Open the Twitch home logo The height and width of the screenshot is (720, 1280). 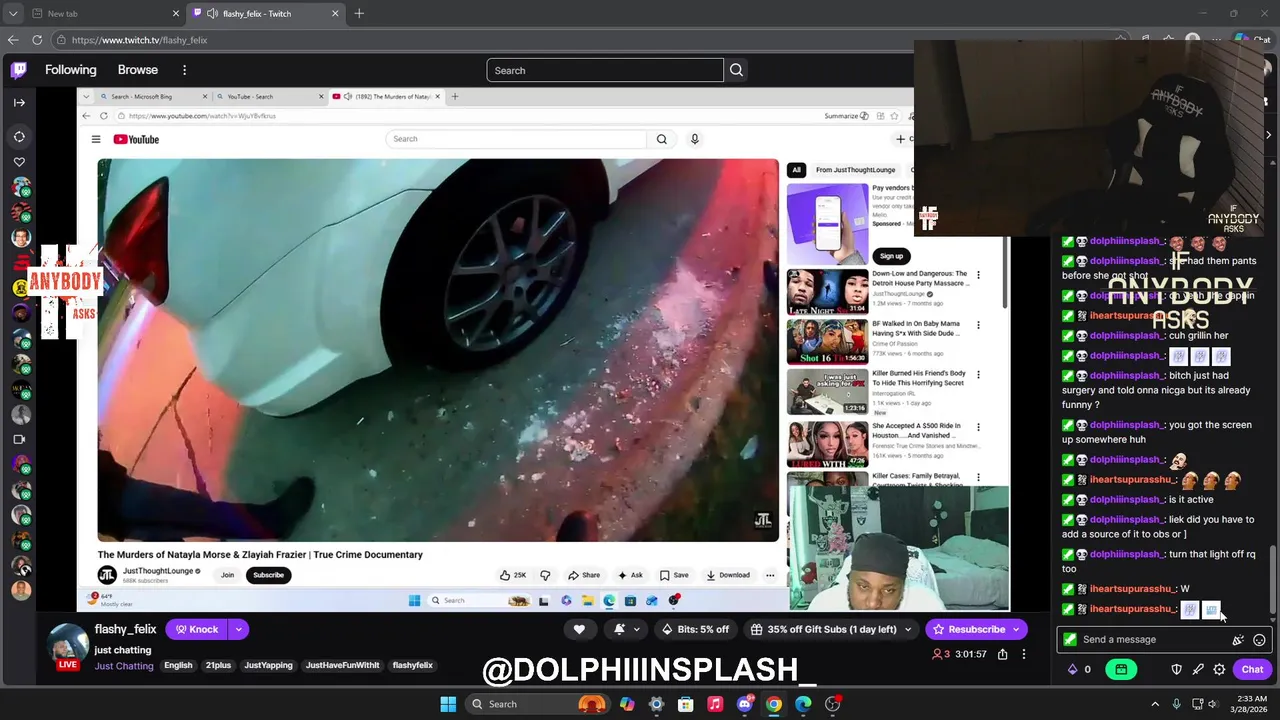click(x=19, y=70)
